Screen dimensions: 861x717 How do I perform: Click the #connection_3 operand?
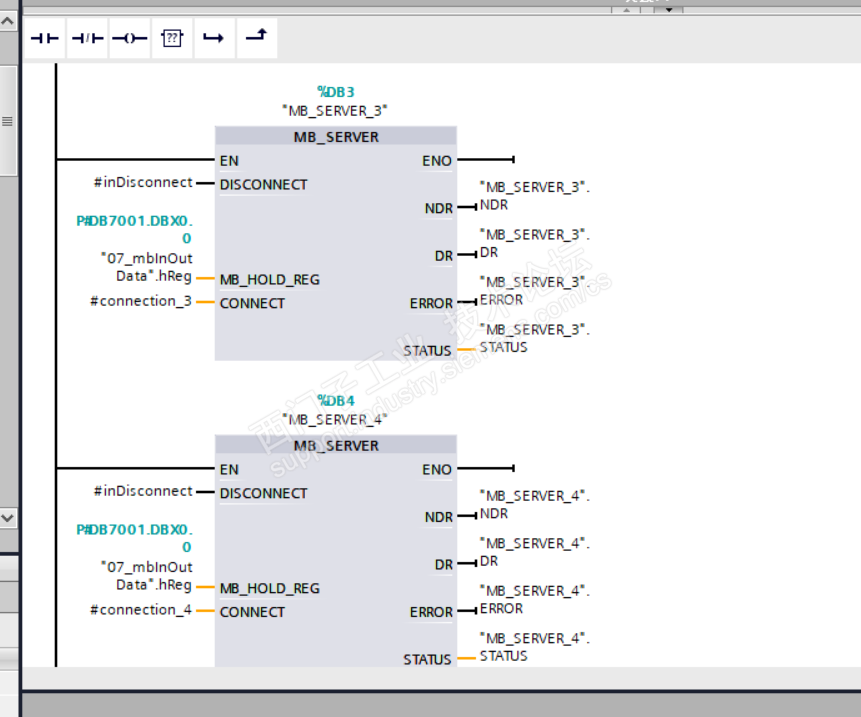pyautogui.click(x=141, y=301)
